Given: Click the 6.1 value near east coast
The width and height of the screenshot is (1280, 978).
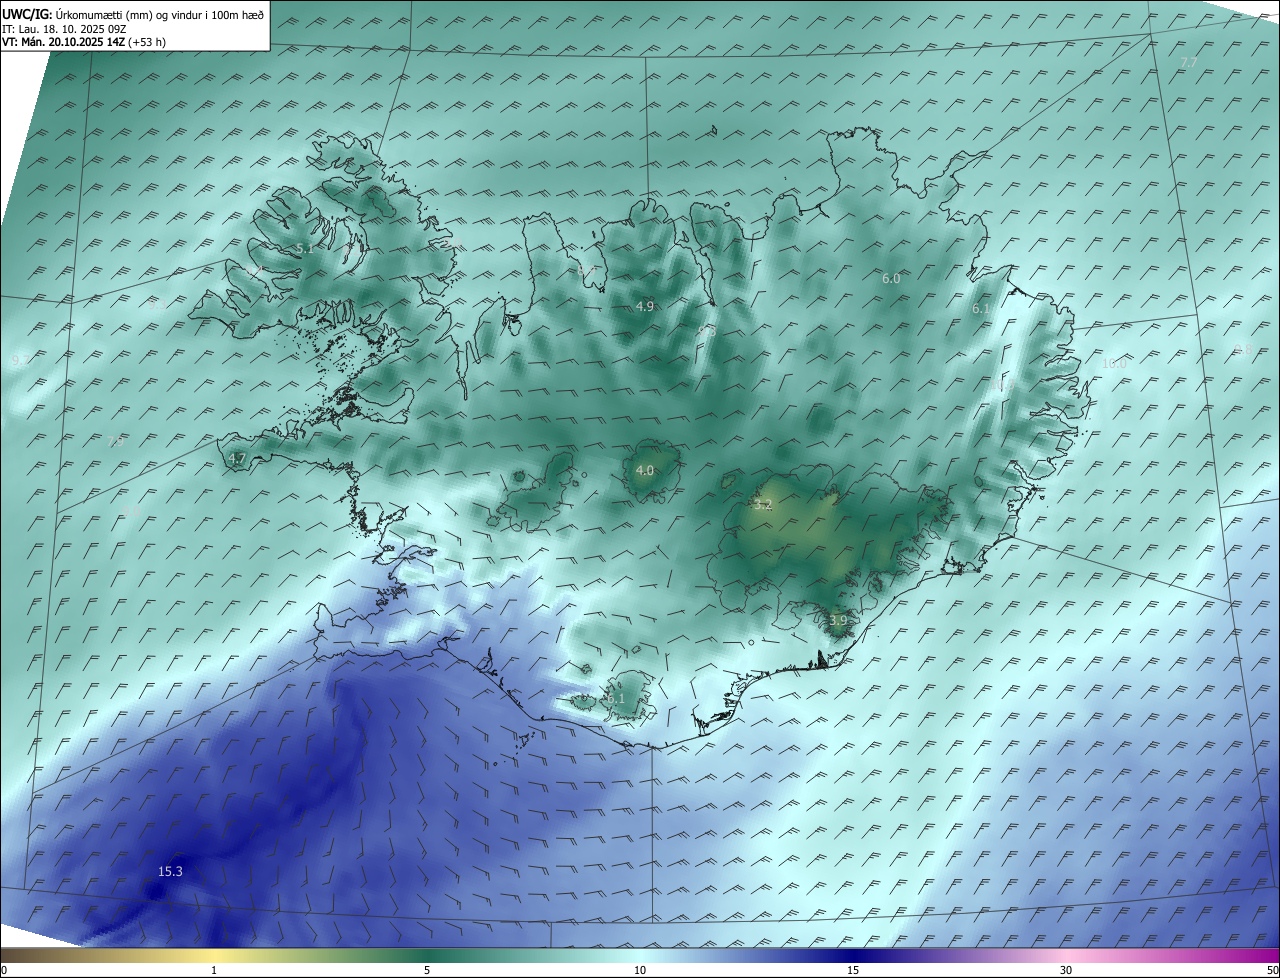Looking at the screenshot, I should 981,310.
